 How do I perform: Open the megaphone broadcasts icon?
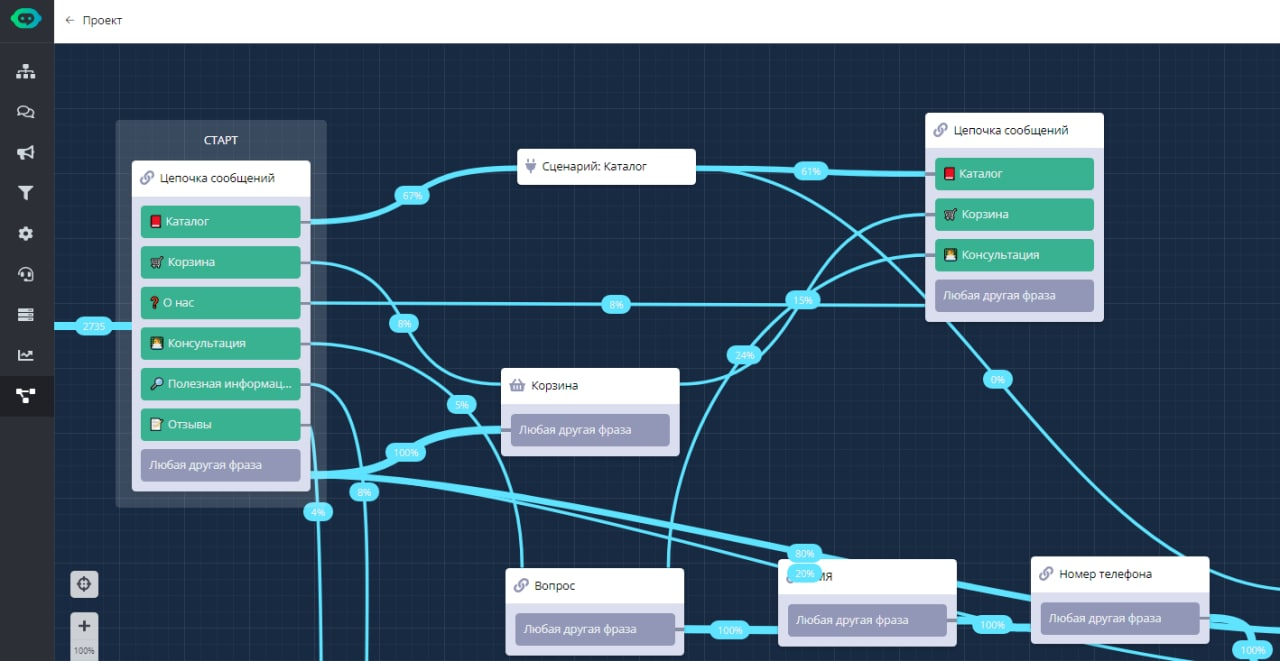click(x=26, y=153)
